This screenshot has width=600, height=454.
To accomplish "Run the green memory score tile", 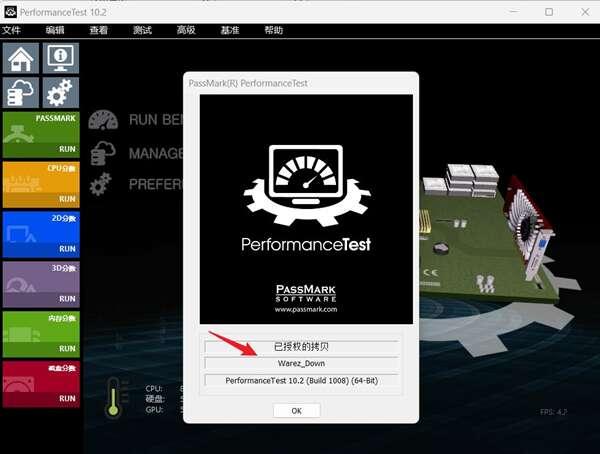I will [x=41, y=334].
